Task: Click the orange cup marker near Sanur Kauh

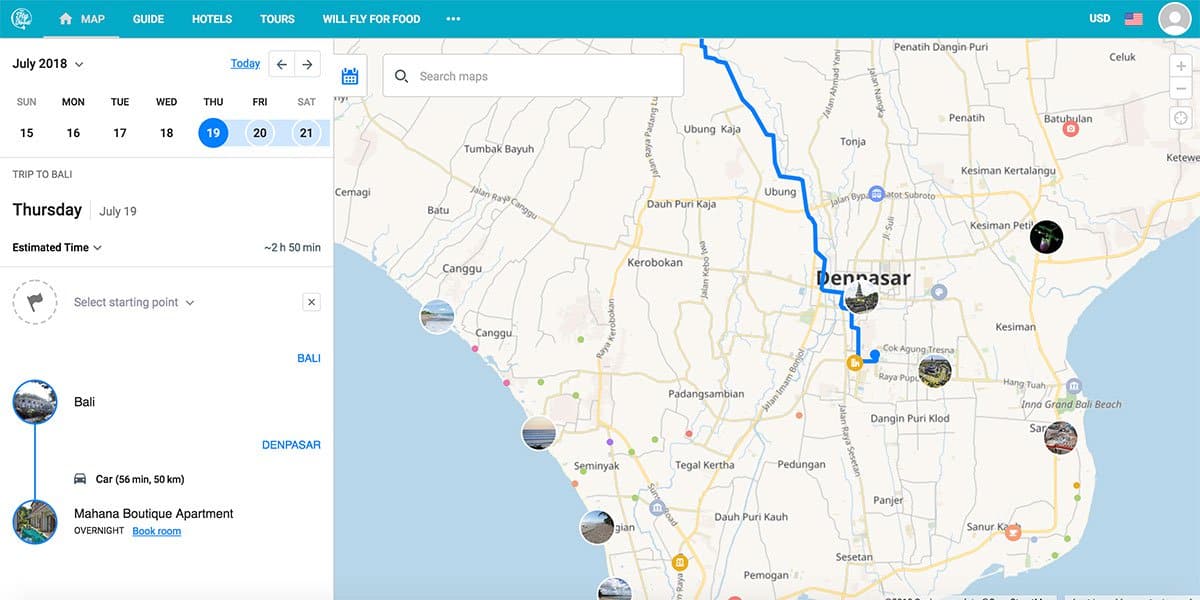Action: [1012, 532]
